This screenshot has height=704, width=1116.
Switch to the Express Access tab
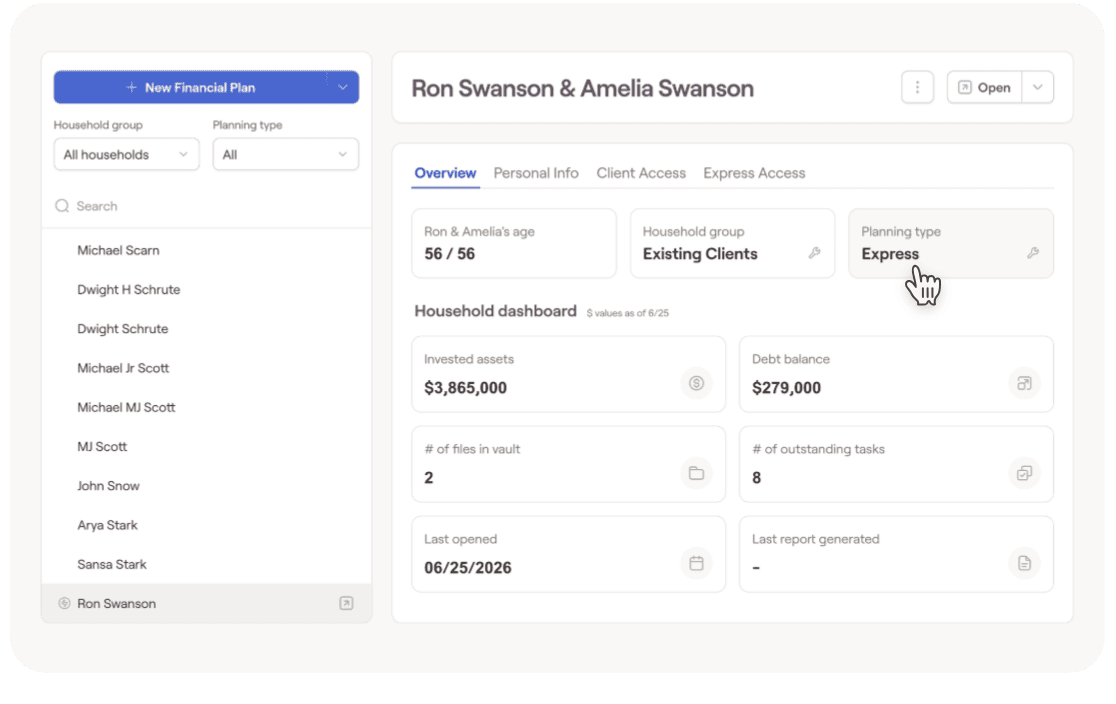(754, 173)
